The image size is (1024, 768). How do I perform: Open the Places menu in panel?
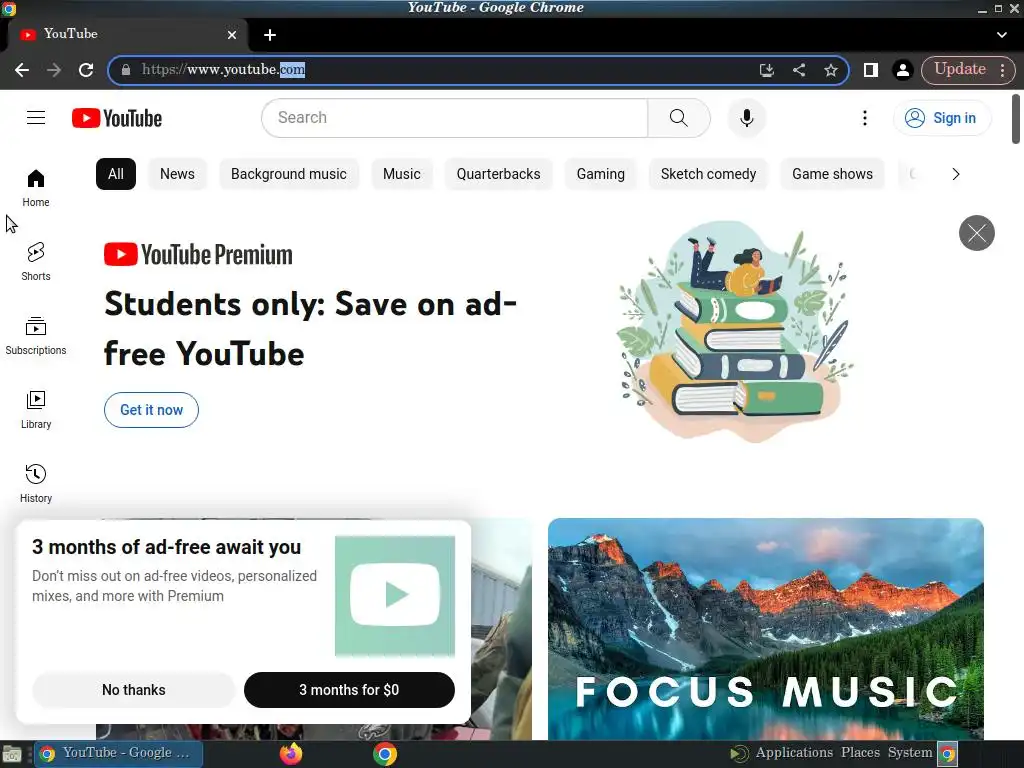click(x=860, y=753)
